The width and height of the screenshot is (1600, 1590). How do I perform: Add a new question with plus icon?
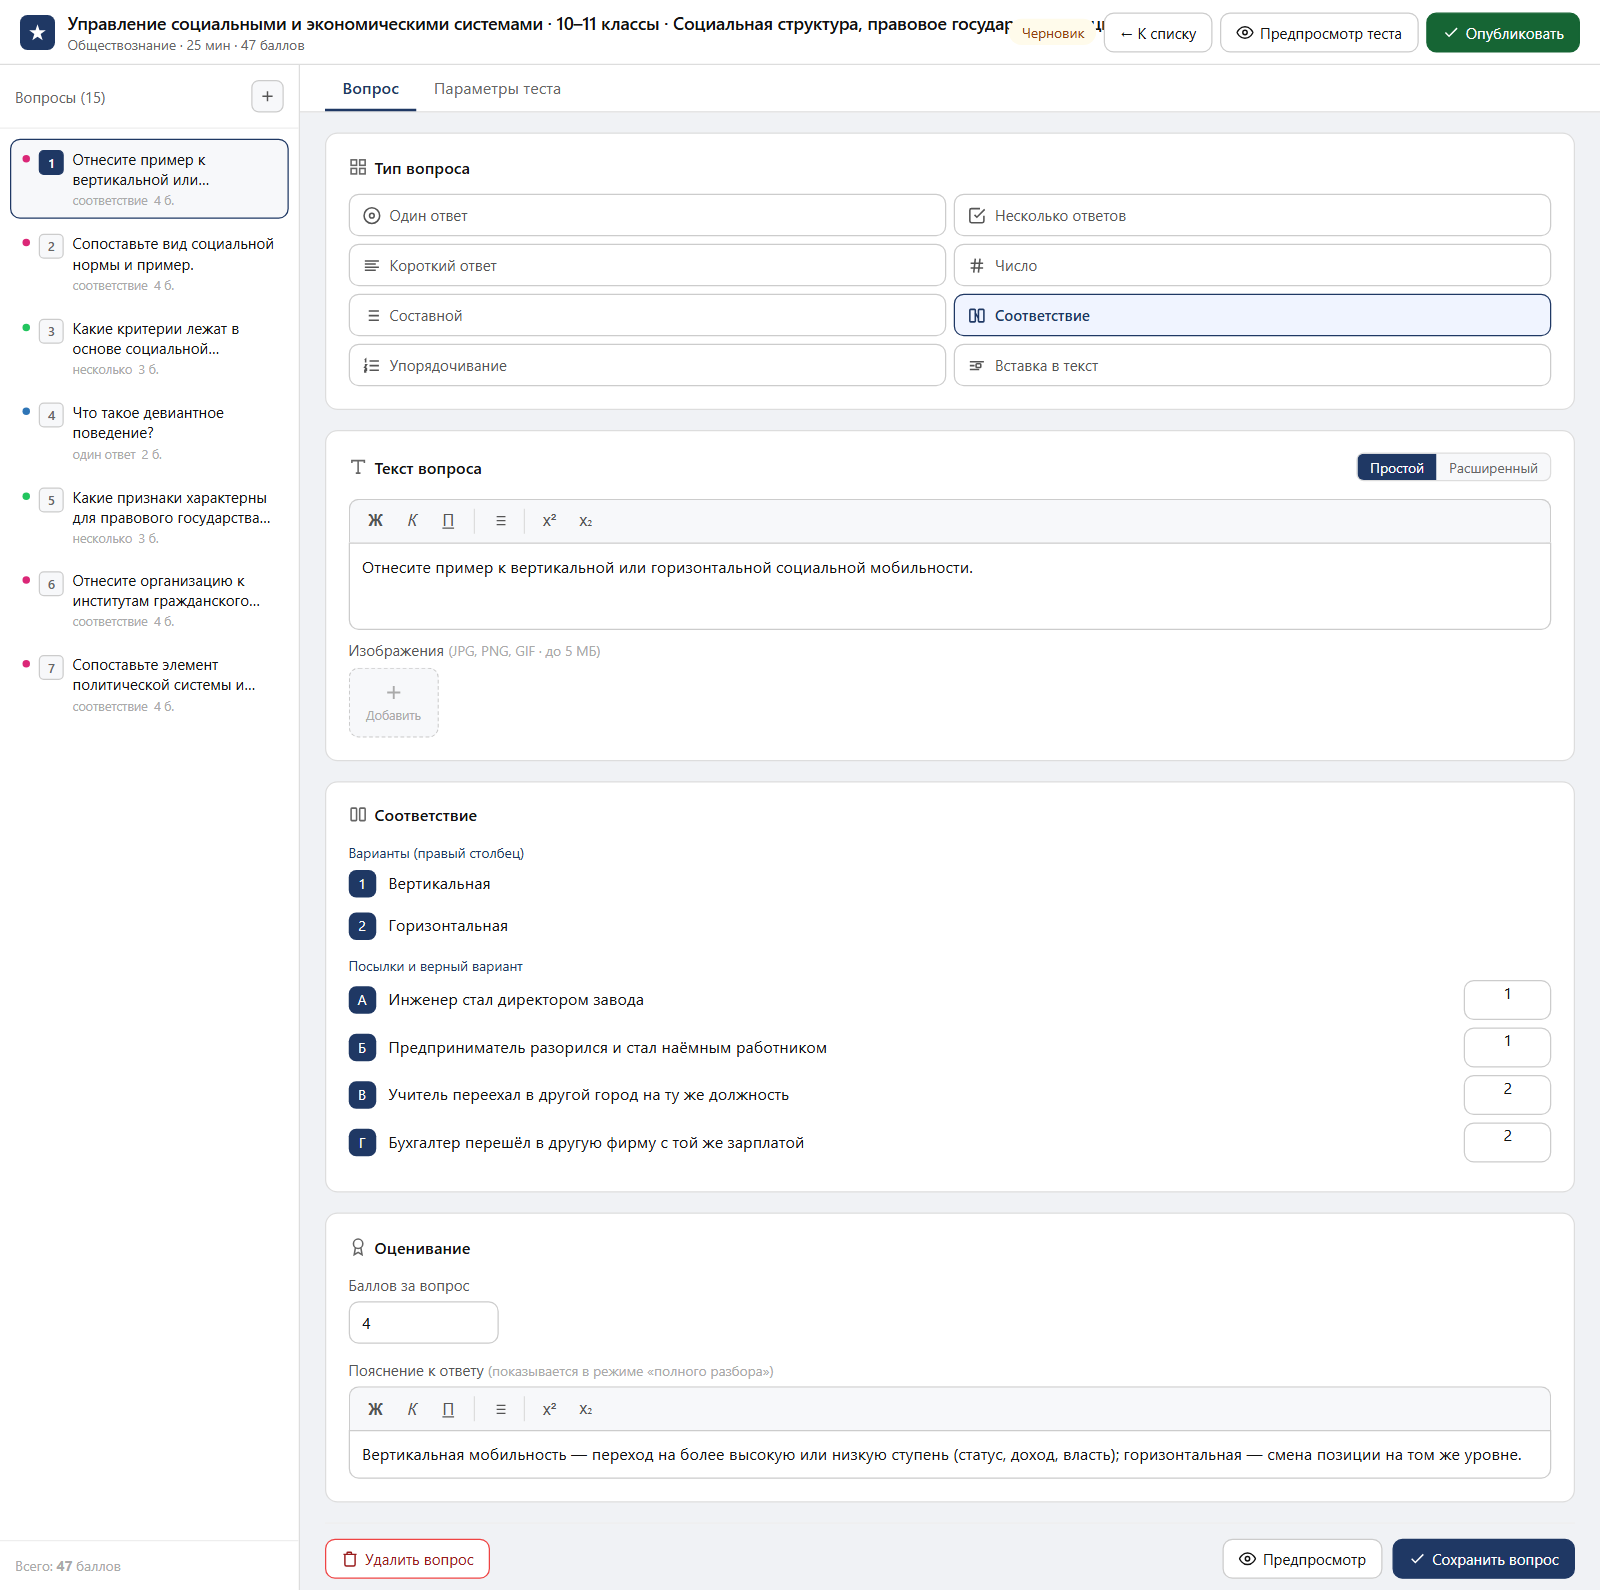click(x=267, y=97)
